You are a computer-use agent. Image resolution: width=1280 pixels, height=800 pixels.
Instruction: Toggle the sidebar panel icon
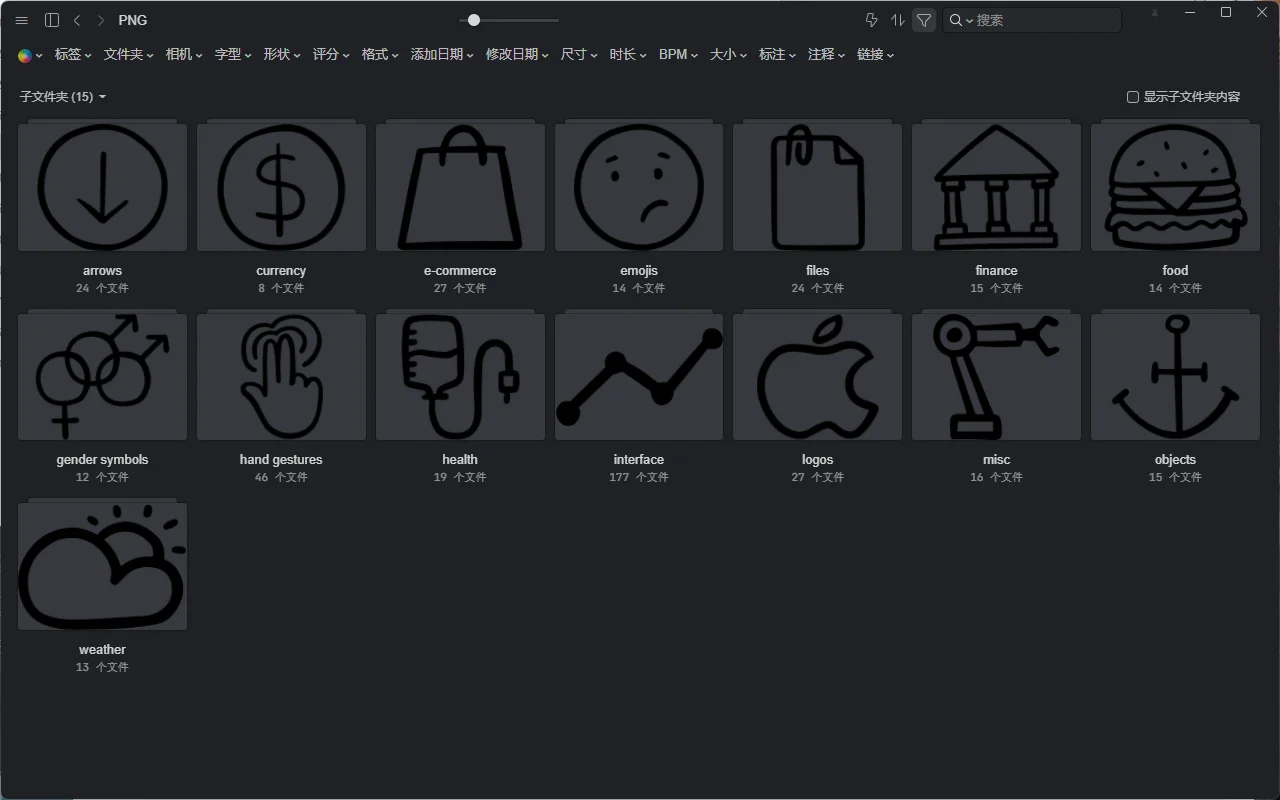[52, 20]
